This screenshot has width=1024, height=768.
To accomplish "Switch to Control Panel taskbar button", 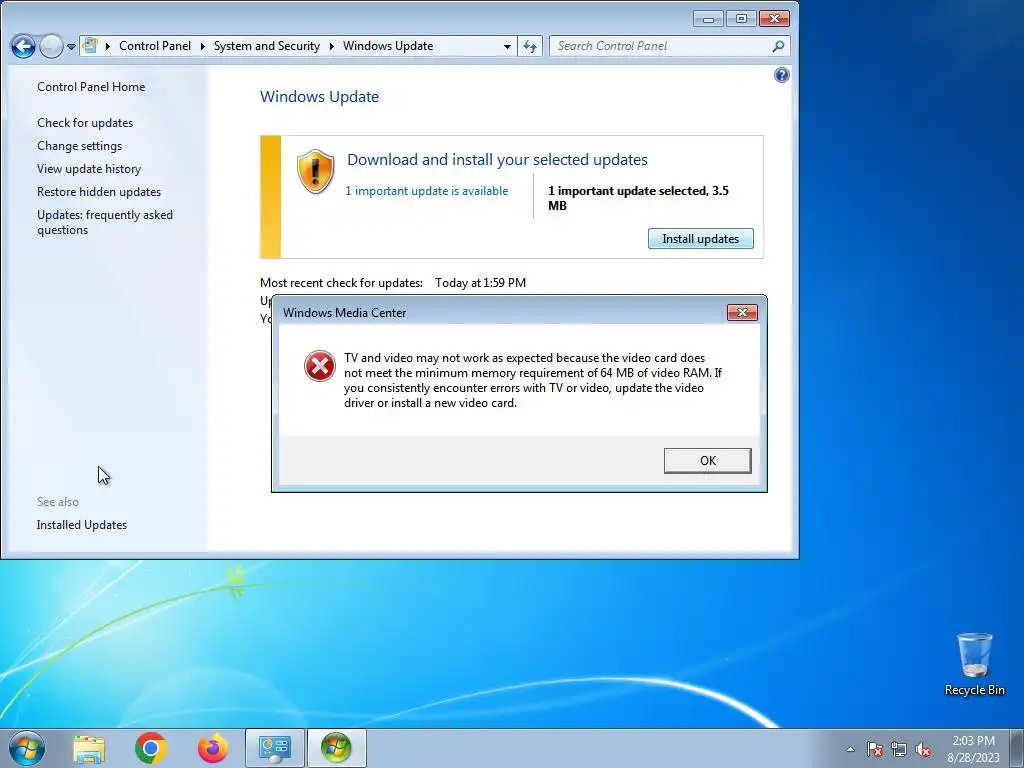I will click(x=274, y=748).
